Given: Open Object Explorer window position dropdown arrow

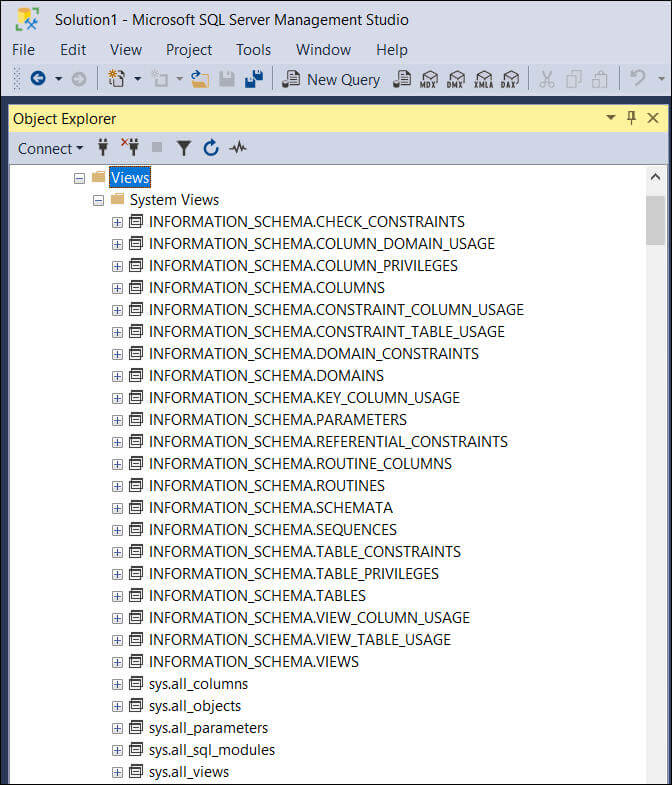Looking at the screenshot, I should 610,118.
